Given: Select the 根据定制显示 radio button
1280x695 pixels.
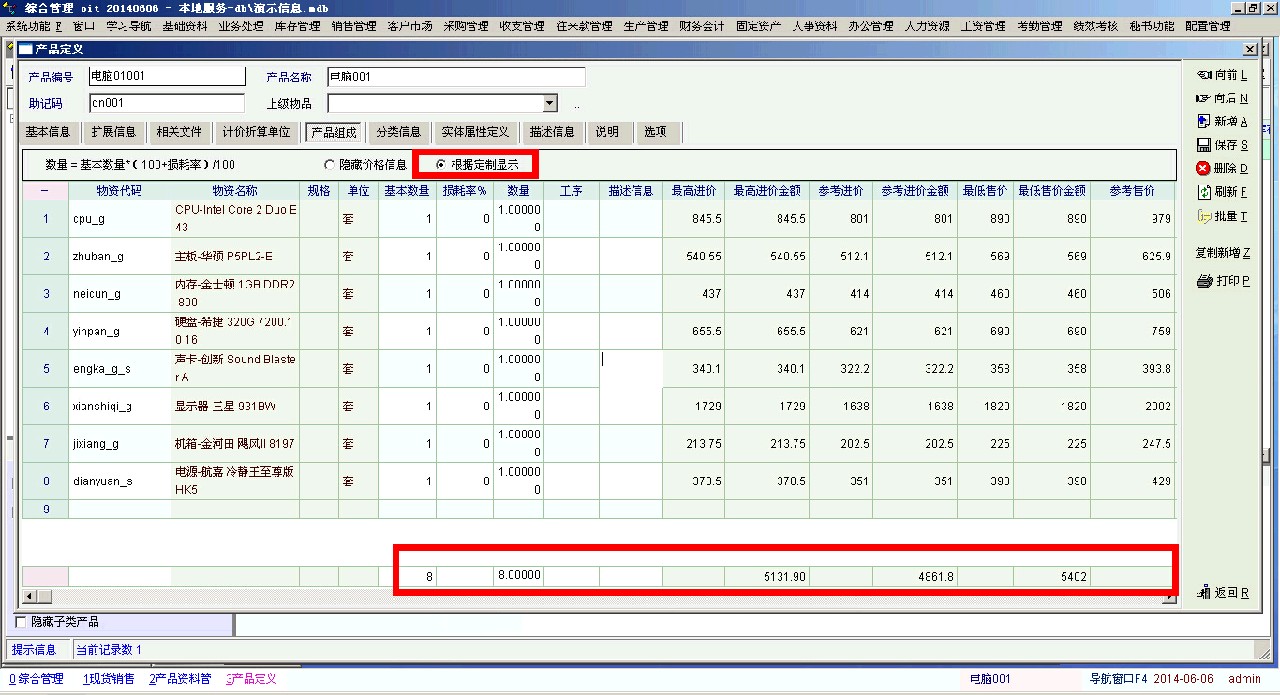Looking at the screenshot, I should point(442,164).
